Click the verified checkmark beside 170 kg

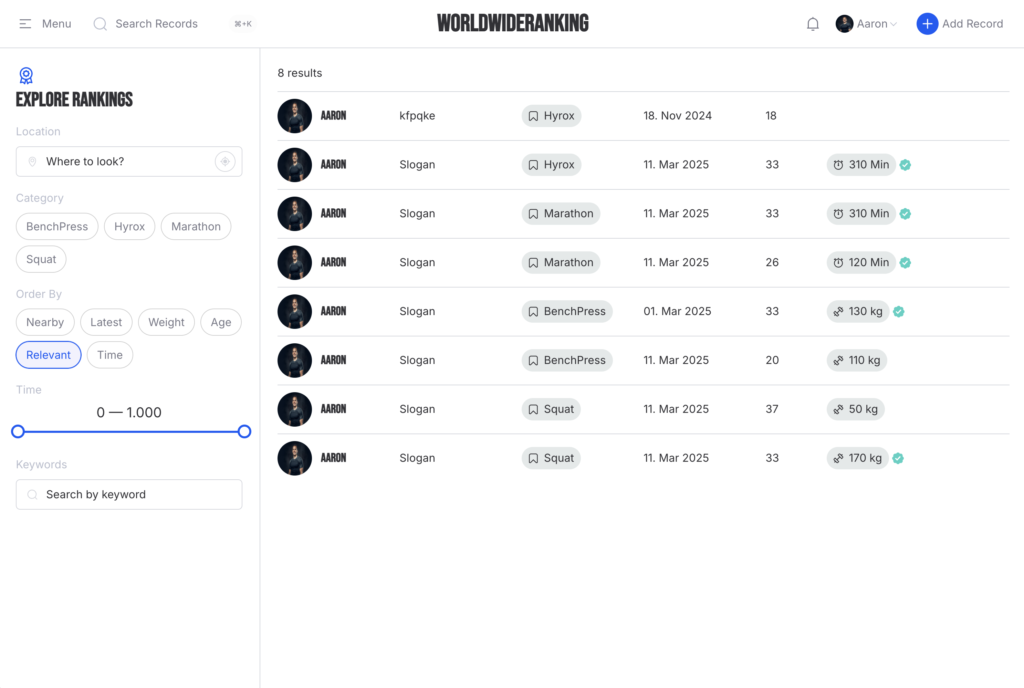pos(898,458)
